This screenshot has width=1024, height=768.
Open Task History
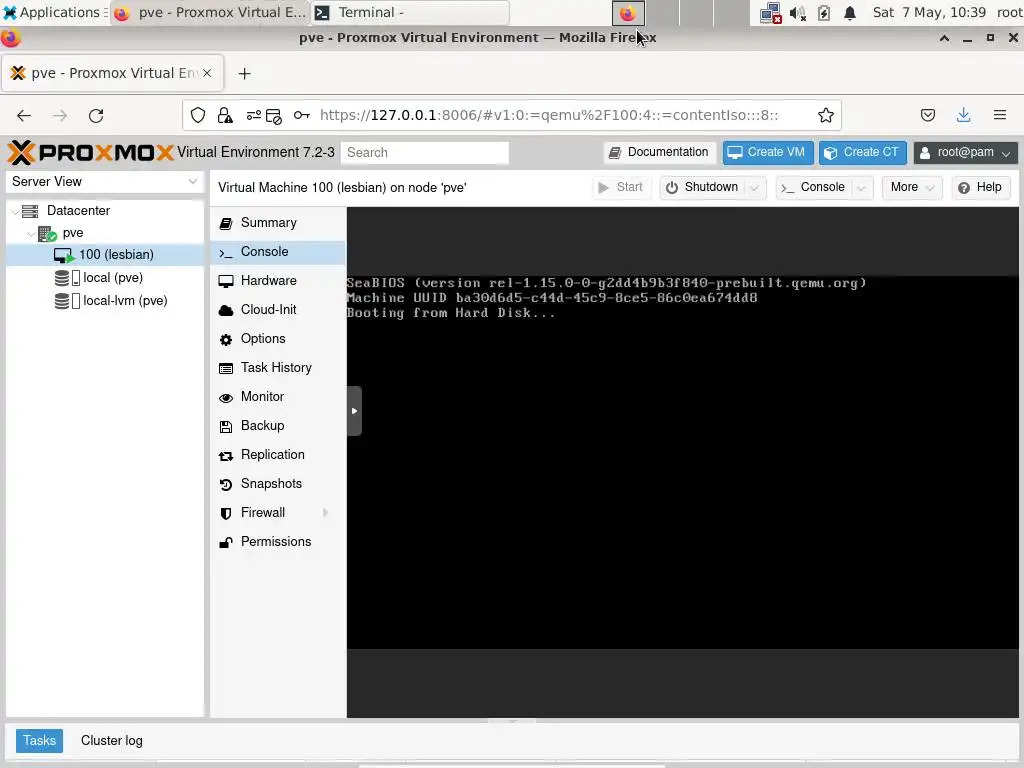278,368
